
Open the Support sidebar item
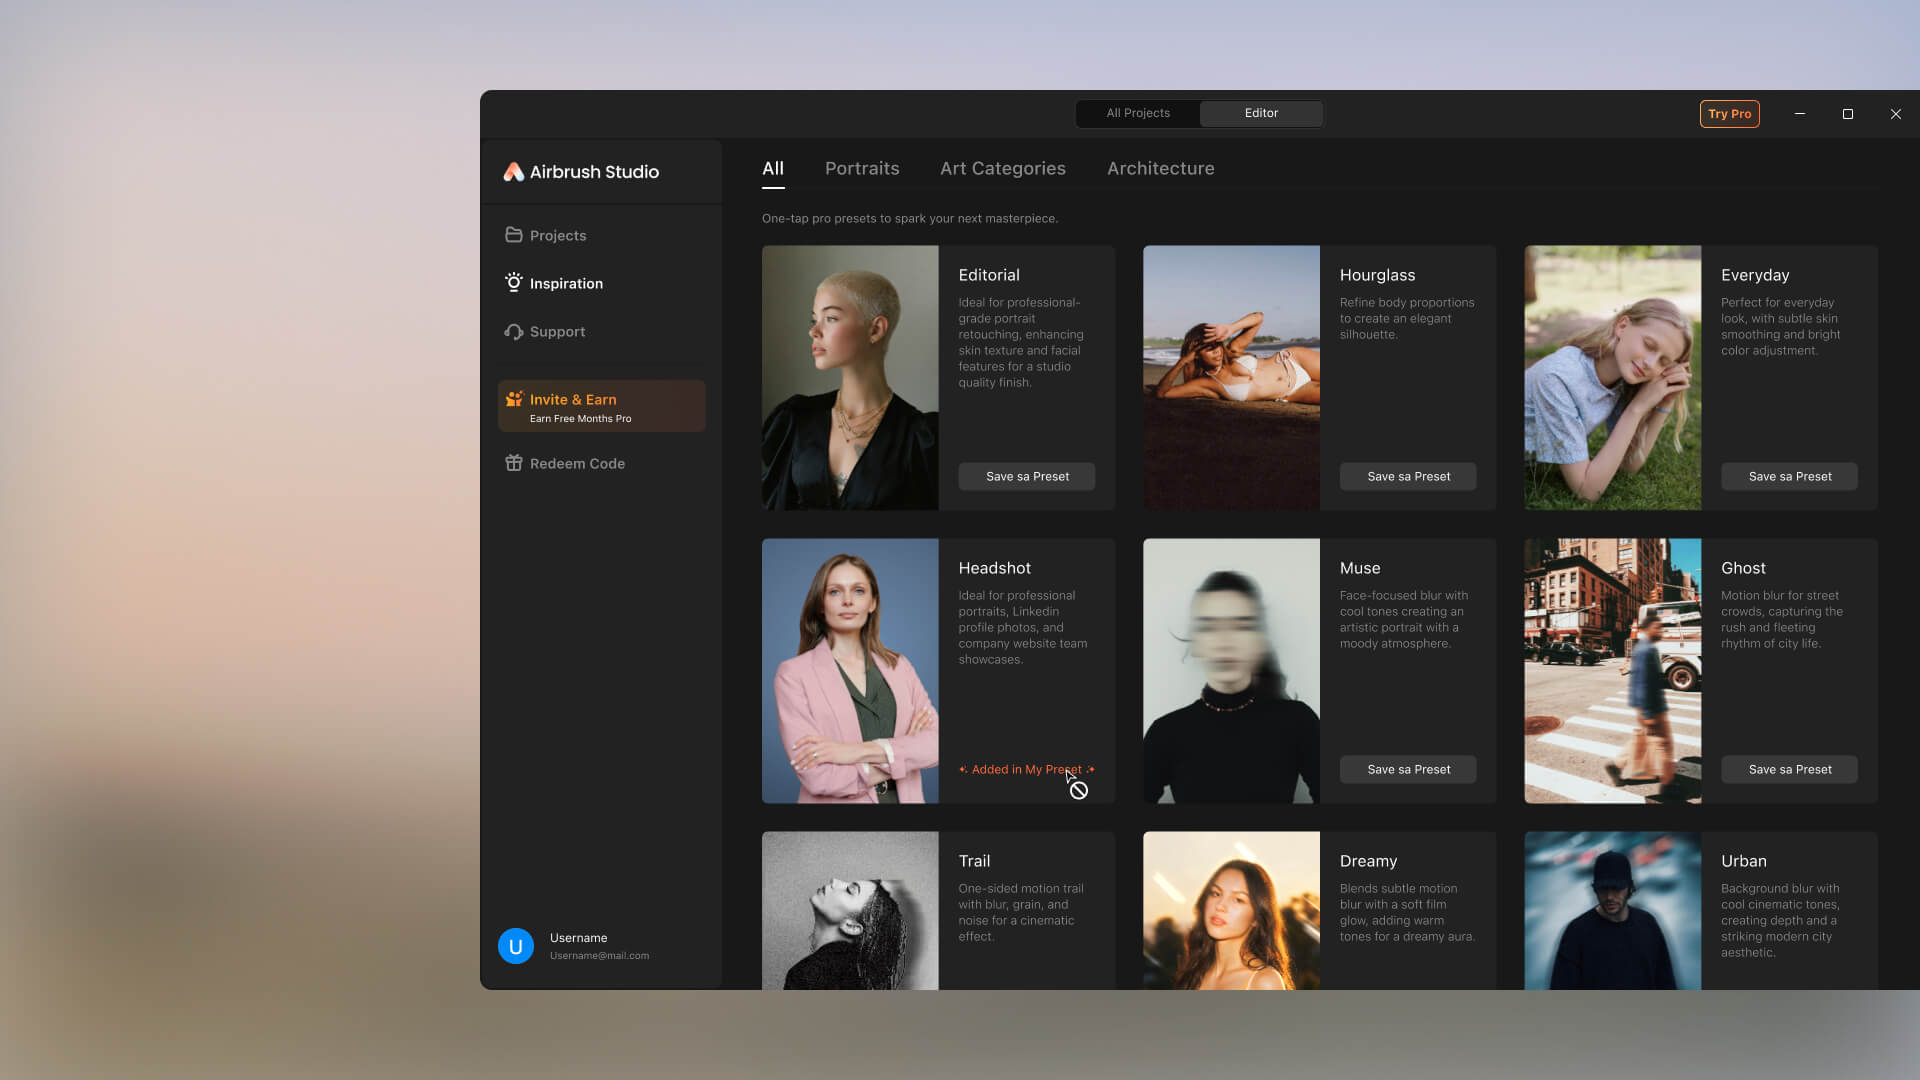(602, 331)
